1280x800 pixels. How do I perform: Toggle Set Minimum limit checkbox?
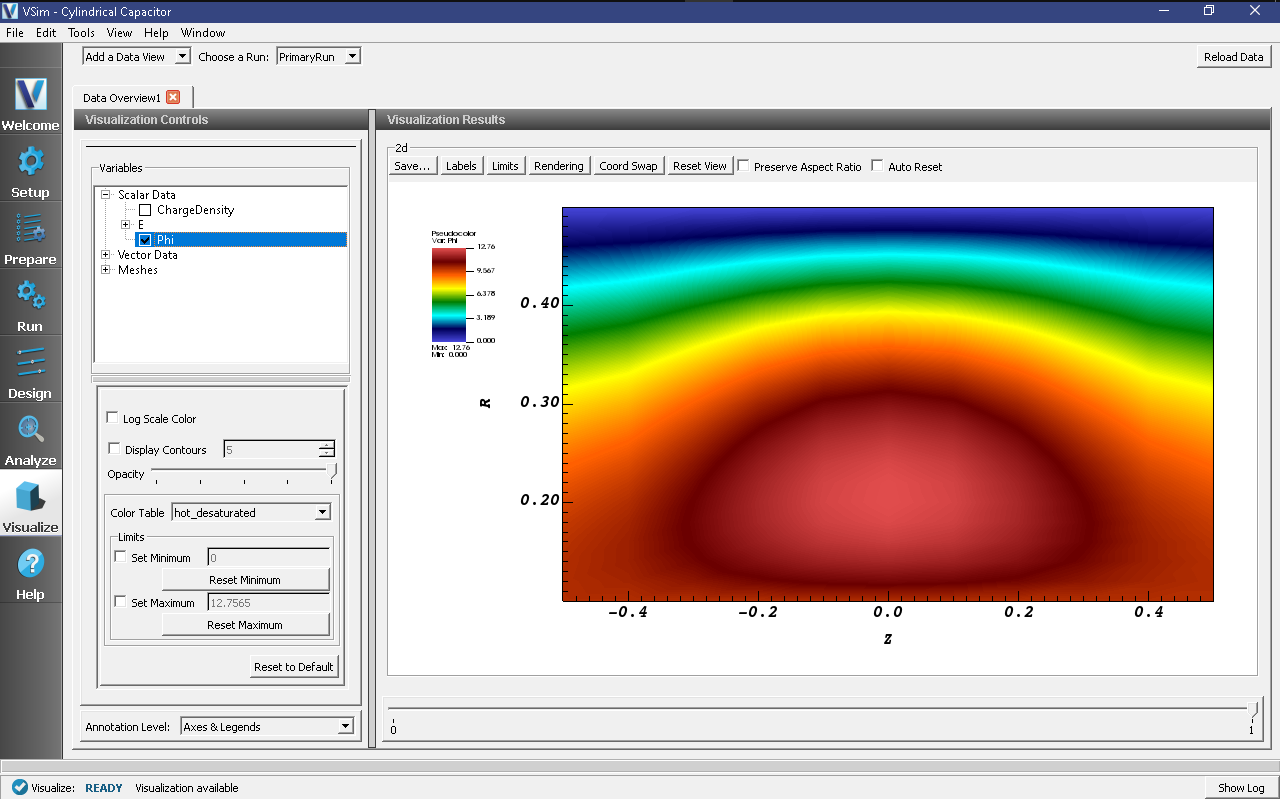[121, 557]
